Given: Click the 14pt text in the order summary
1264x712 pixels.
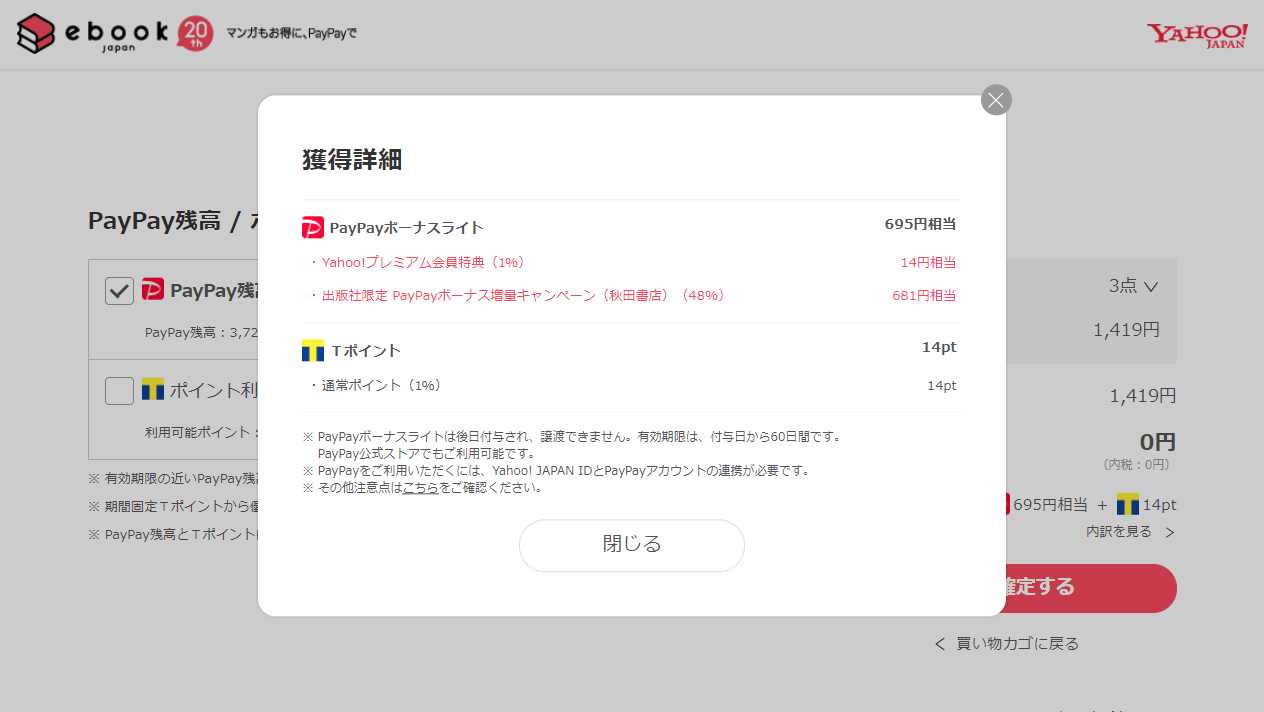Looking at the screenshot, I should click(x=1160, y=505).
